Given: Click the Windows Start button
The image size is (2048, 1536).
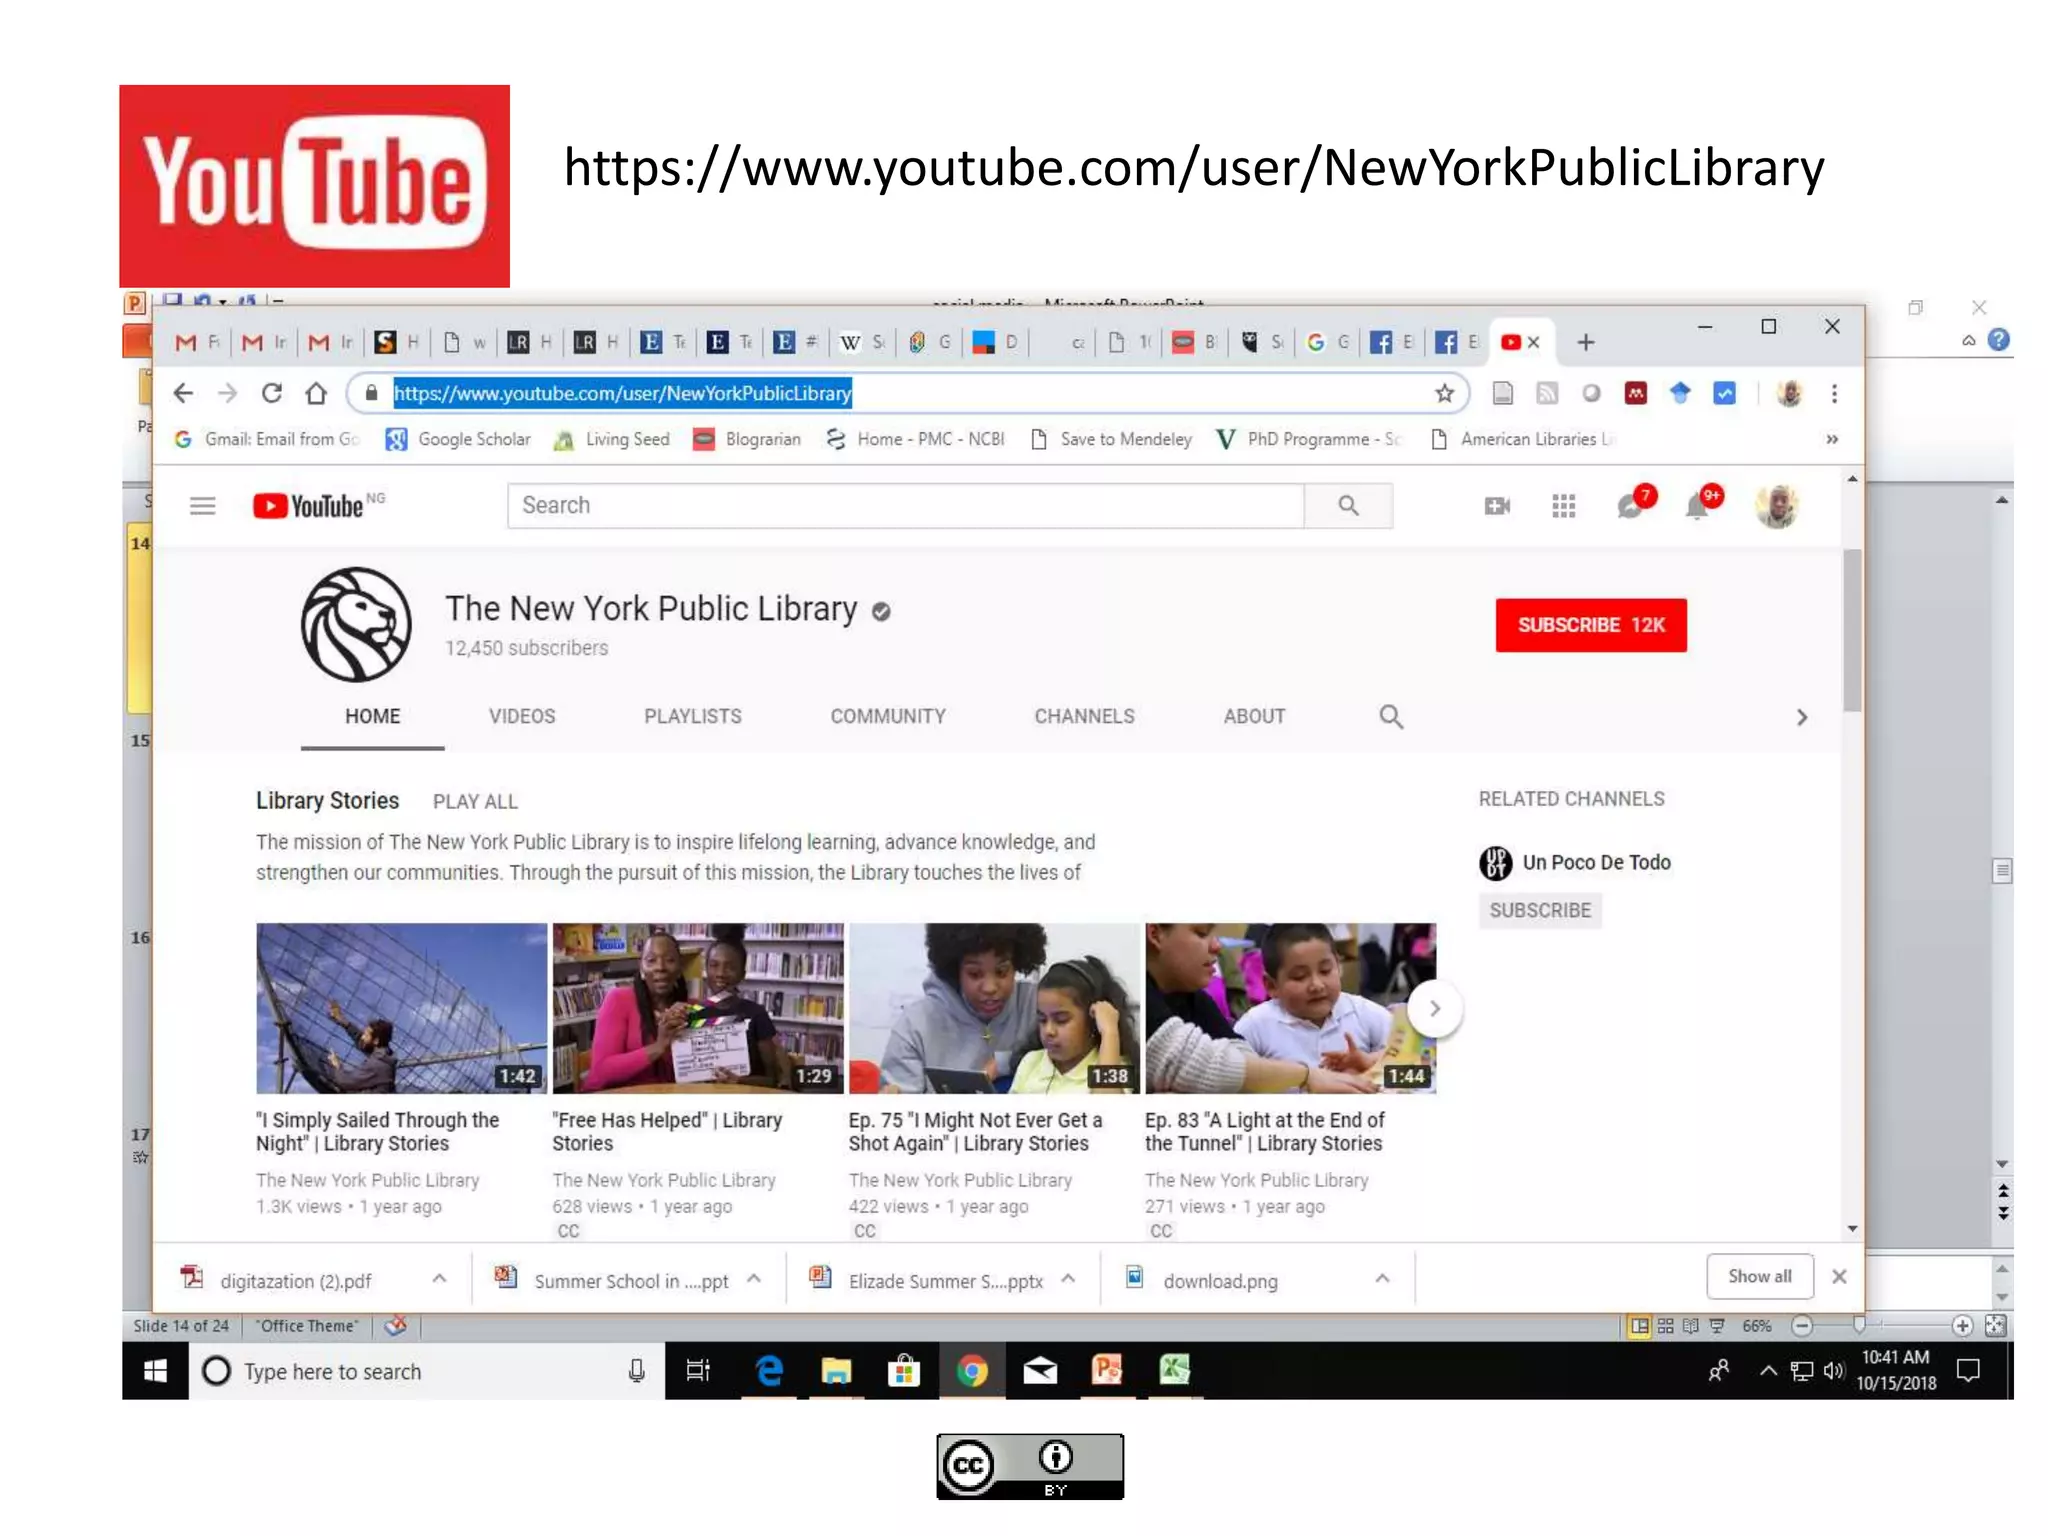Looking at the screenshot, I should [x=155, y=1371].
